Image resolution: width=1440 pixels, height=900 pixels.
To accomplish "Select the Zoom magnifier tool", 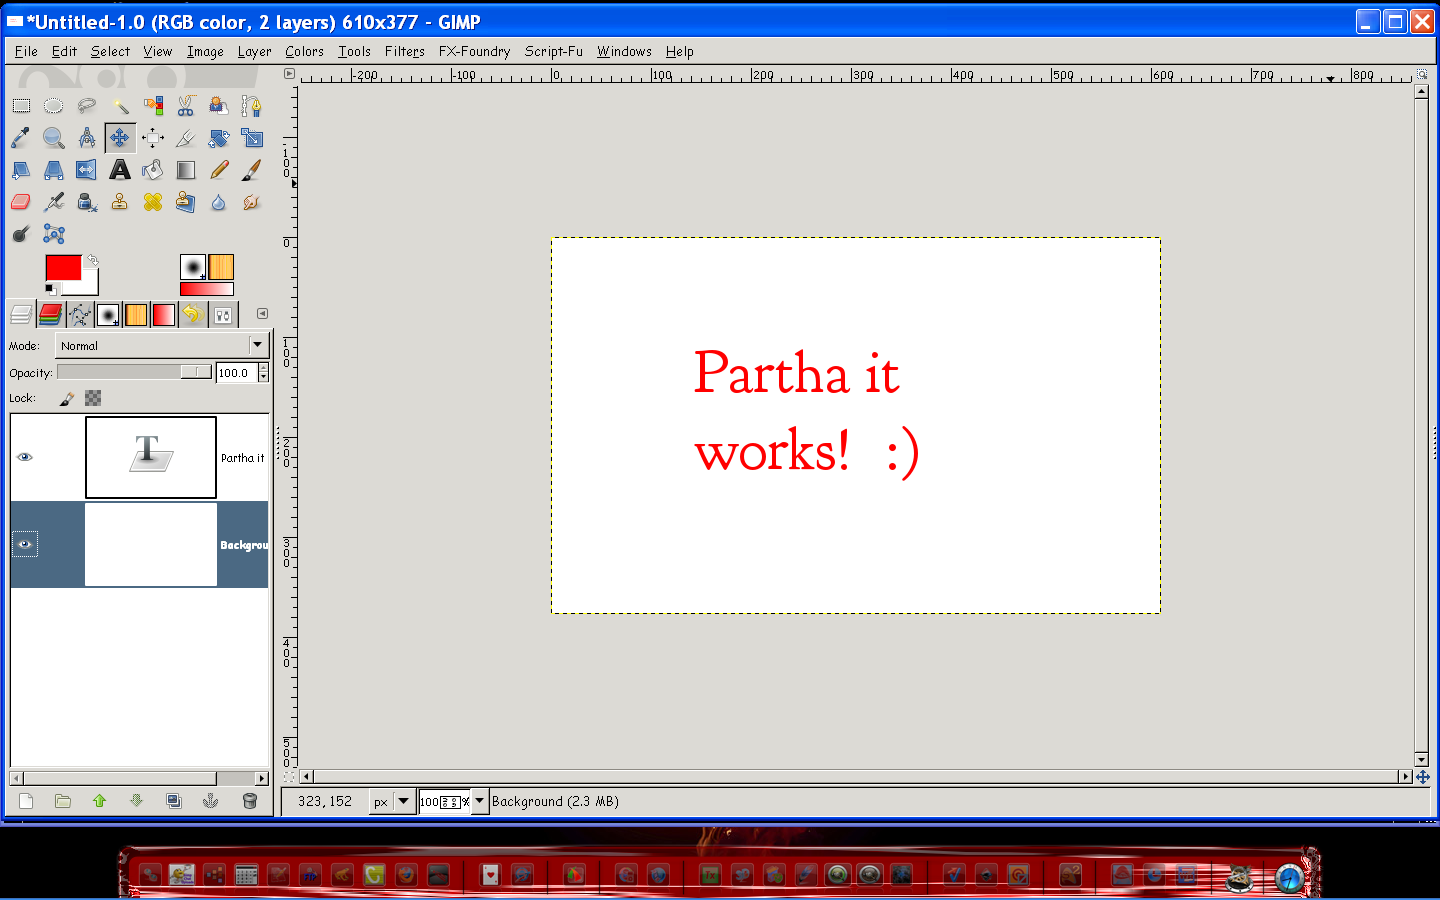I will tap(54, 138).
